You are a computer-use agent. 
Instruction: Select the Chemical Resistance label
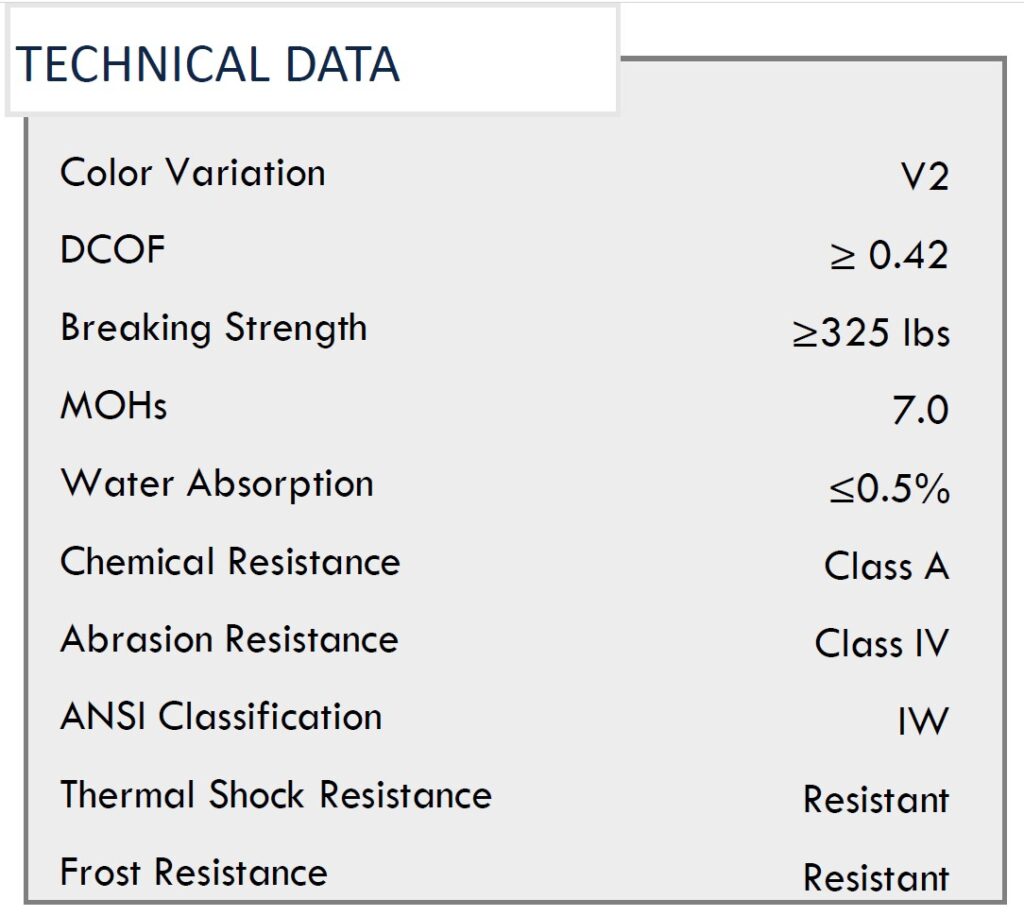coord(230,561)
